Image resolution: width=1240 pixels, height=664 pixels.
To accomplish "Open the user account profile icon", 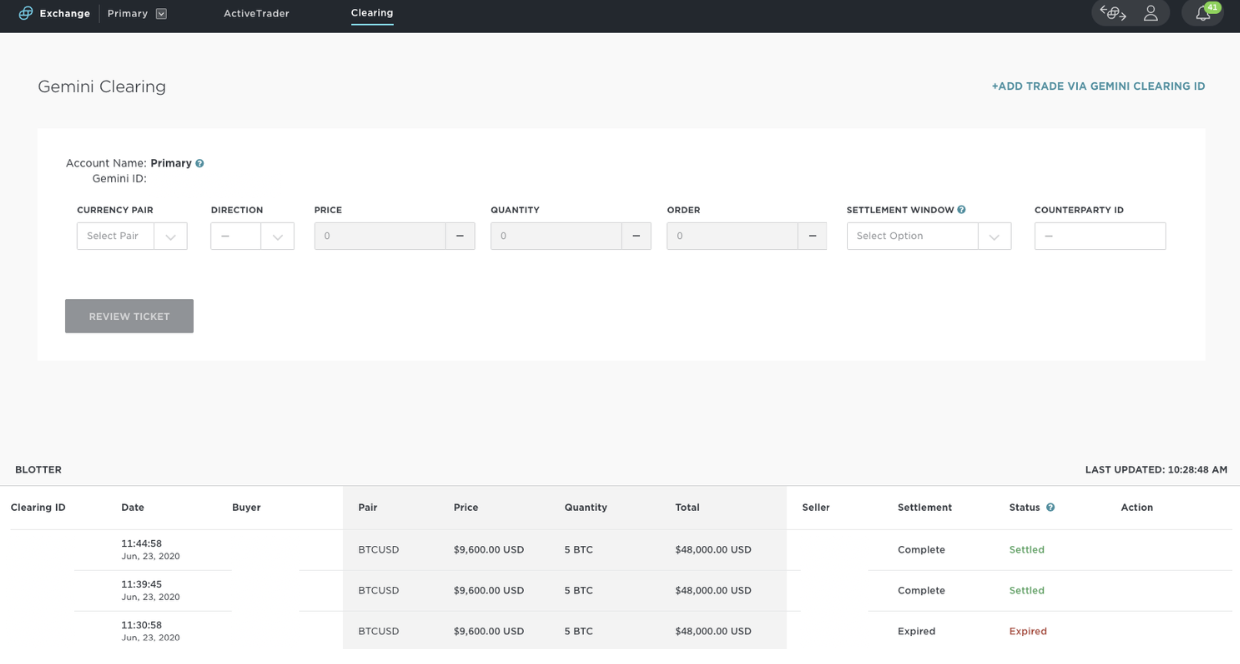I will point(1151,13).
